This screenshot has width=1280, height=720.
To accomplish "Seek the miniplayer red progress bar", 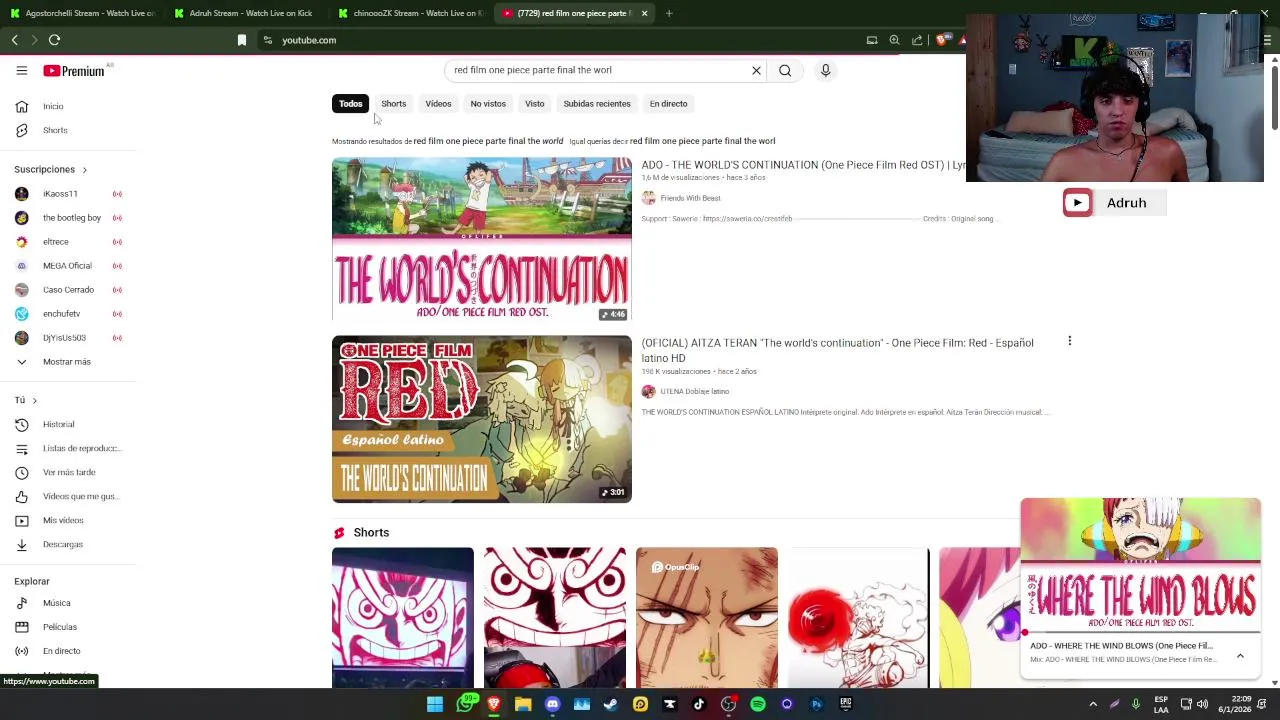I will pyautogui.click(x=1140, y=633).
